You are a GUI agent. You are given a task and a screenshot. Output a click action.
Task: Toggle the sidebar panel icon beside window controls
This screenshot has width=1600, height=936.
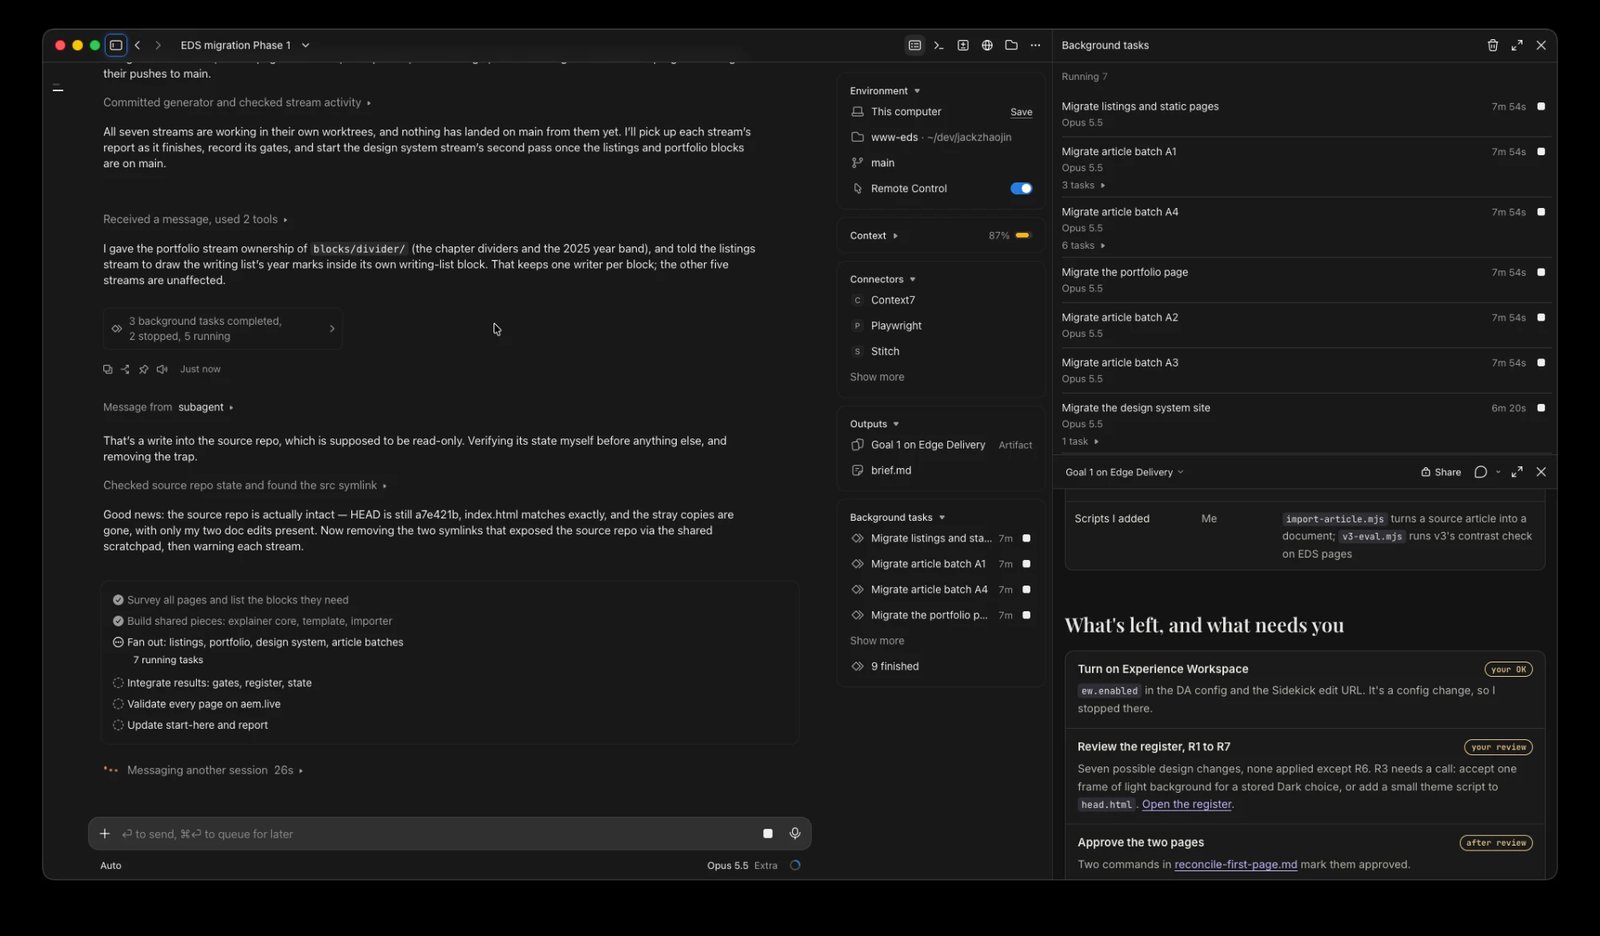click(116, 45)
